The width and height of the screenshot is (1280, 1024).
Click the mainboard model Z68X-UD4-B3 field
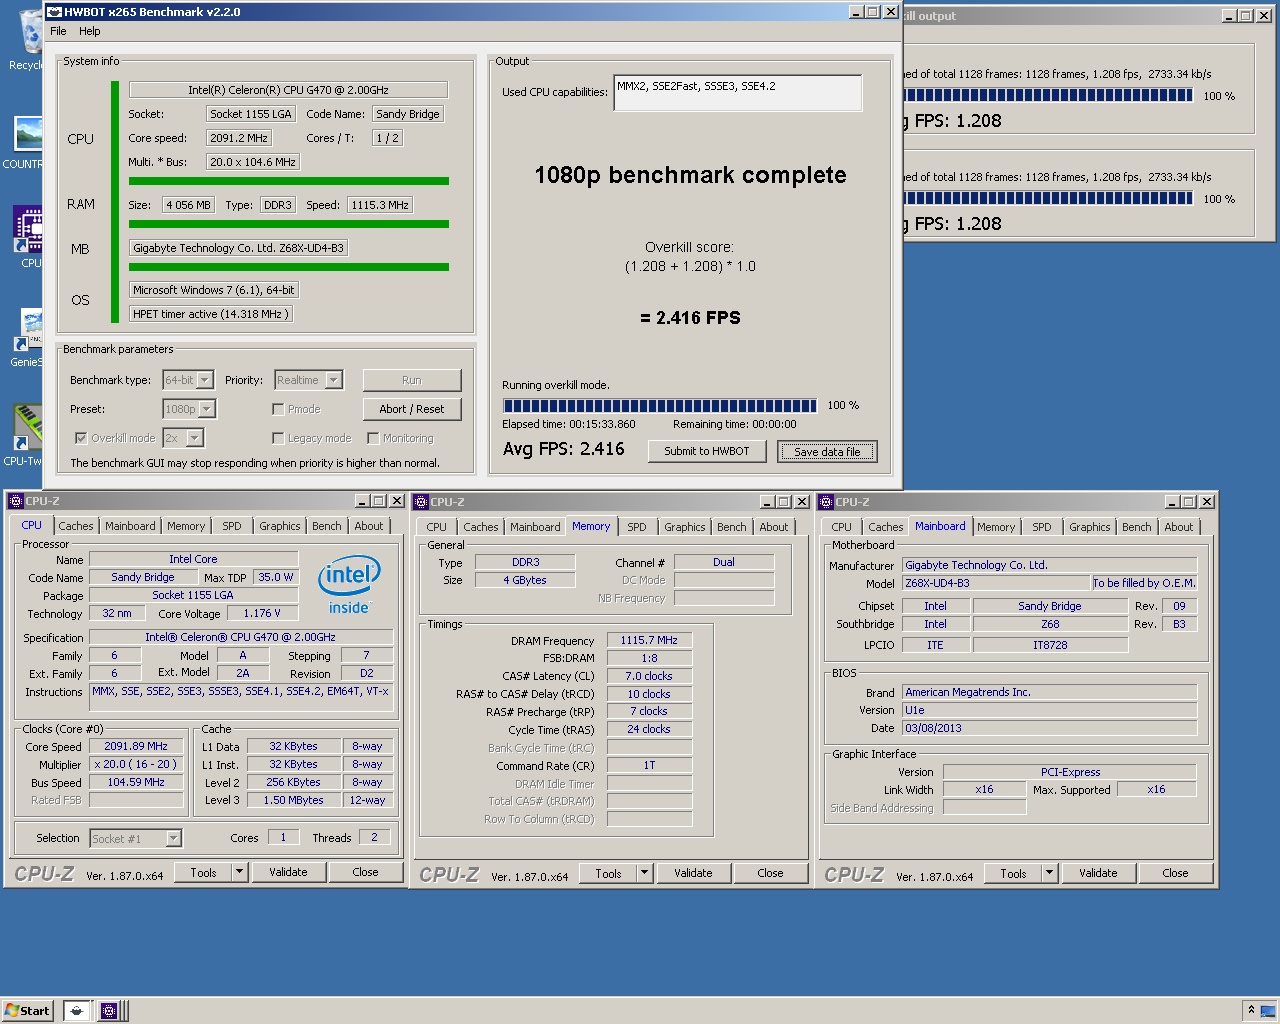click(995, 583)
